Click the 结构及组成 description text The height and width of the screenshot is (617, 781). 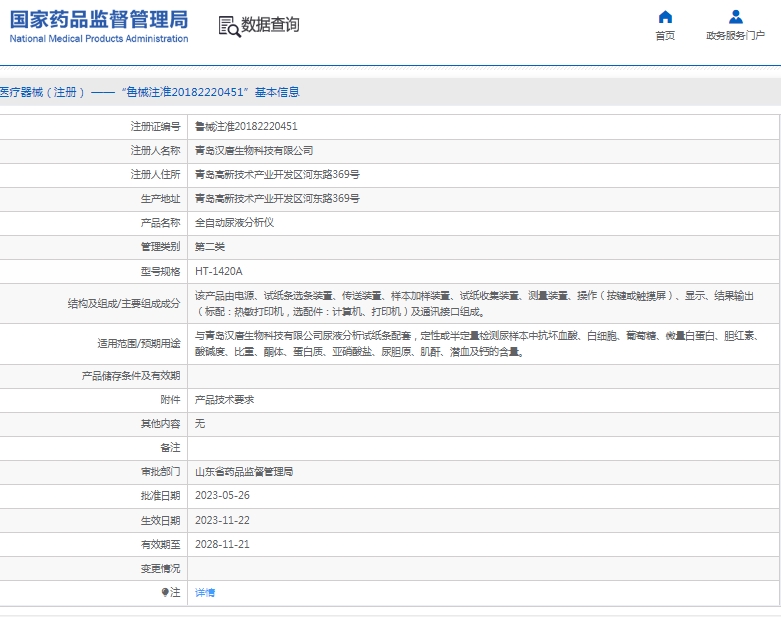tap(475, 304)
